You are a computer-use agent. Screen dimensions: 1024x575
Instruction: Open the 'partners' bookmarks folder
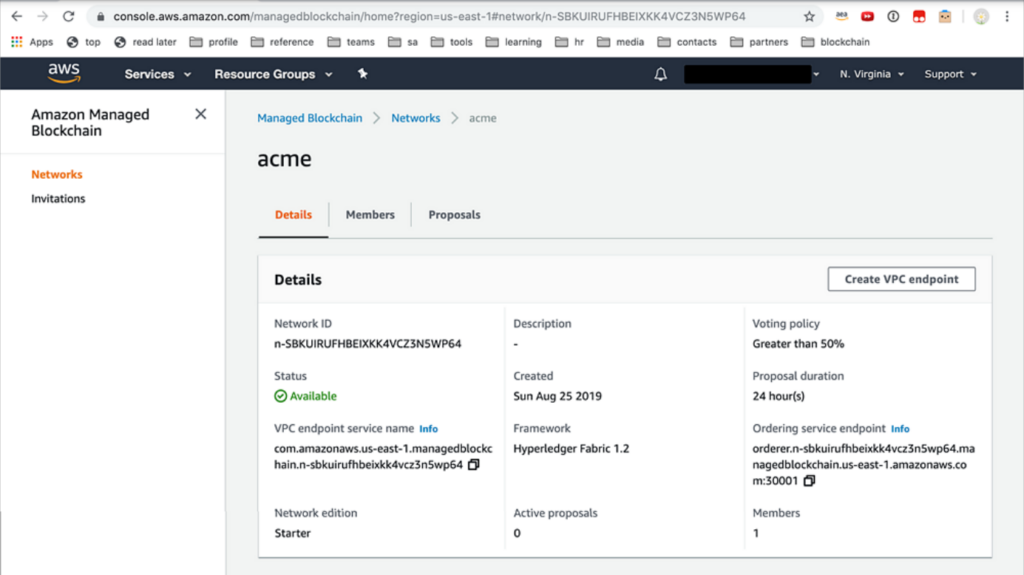click(759, 42)
